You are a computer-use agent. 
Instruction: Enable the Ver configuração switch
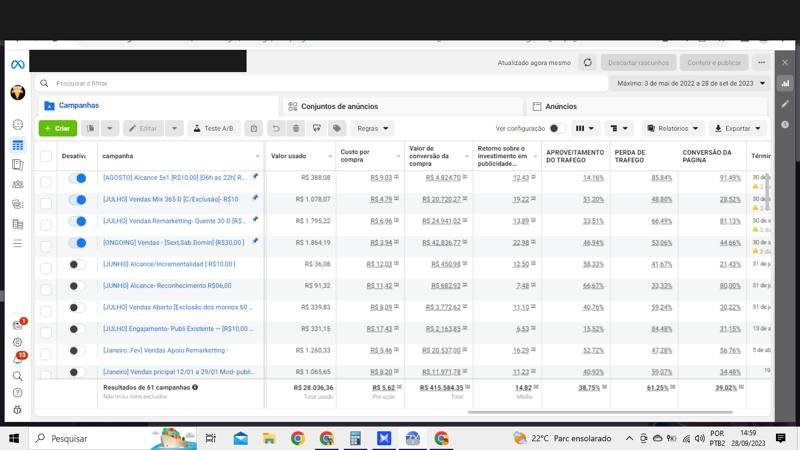point(557,129)
